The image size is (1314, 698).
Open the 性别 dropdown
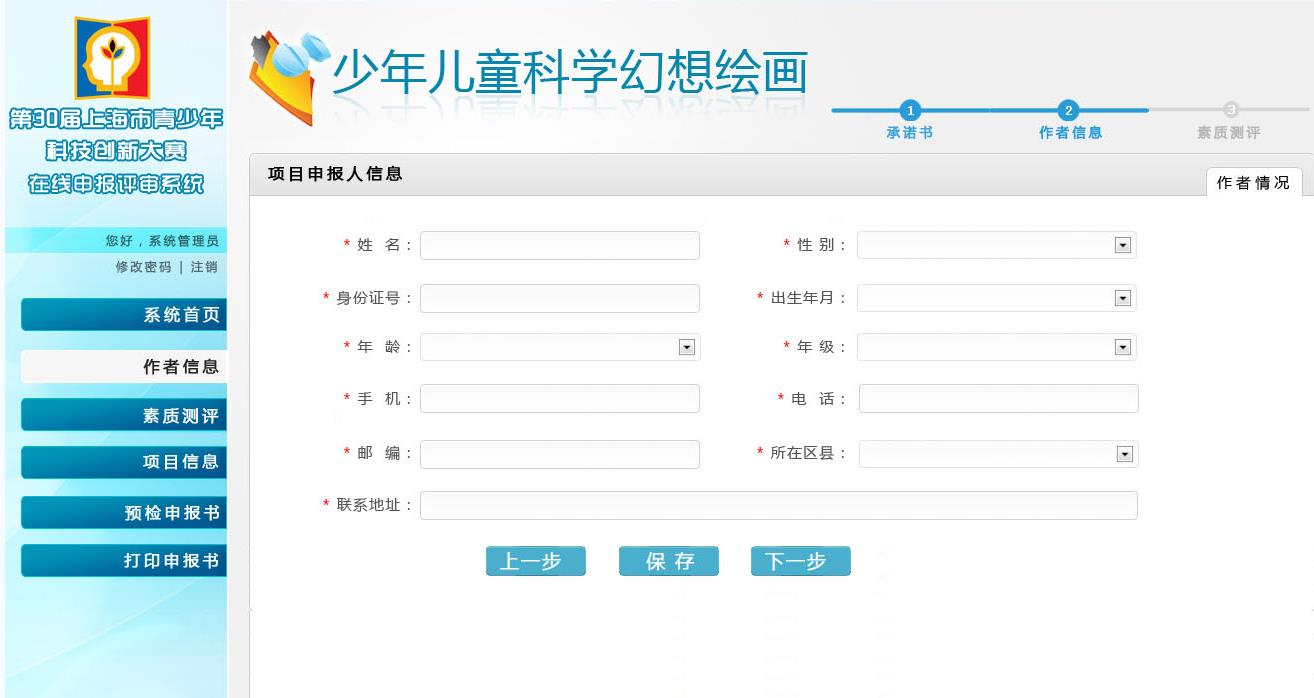pos(1122,246)
